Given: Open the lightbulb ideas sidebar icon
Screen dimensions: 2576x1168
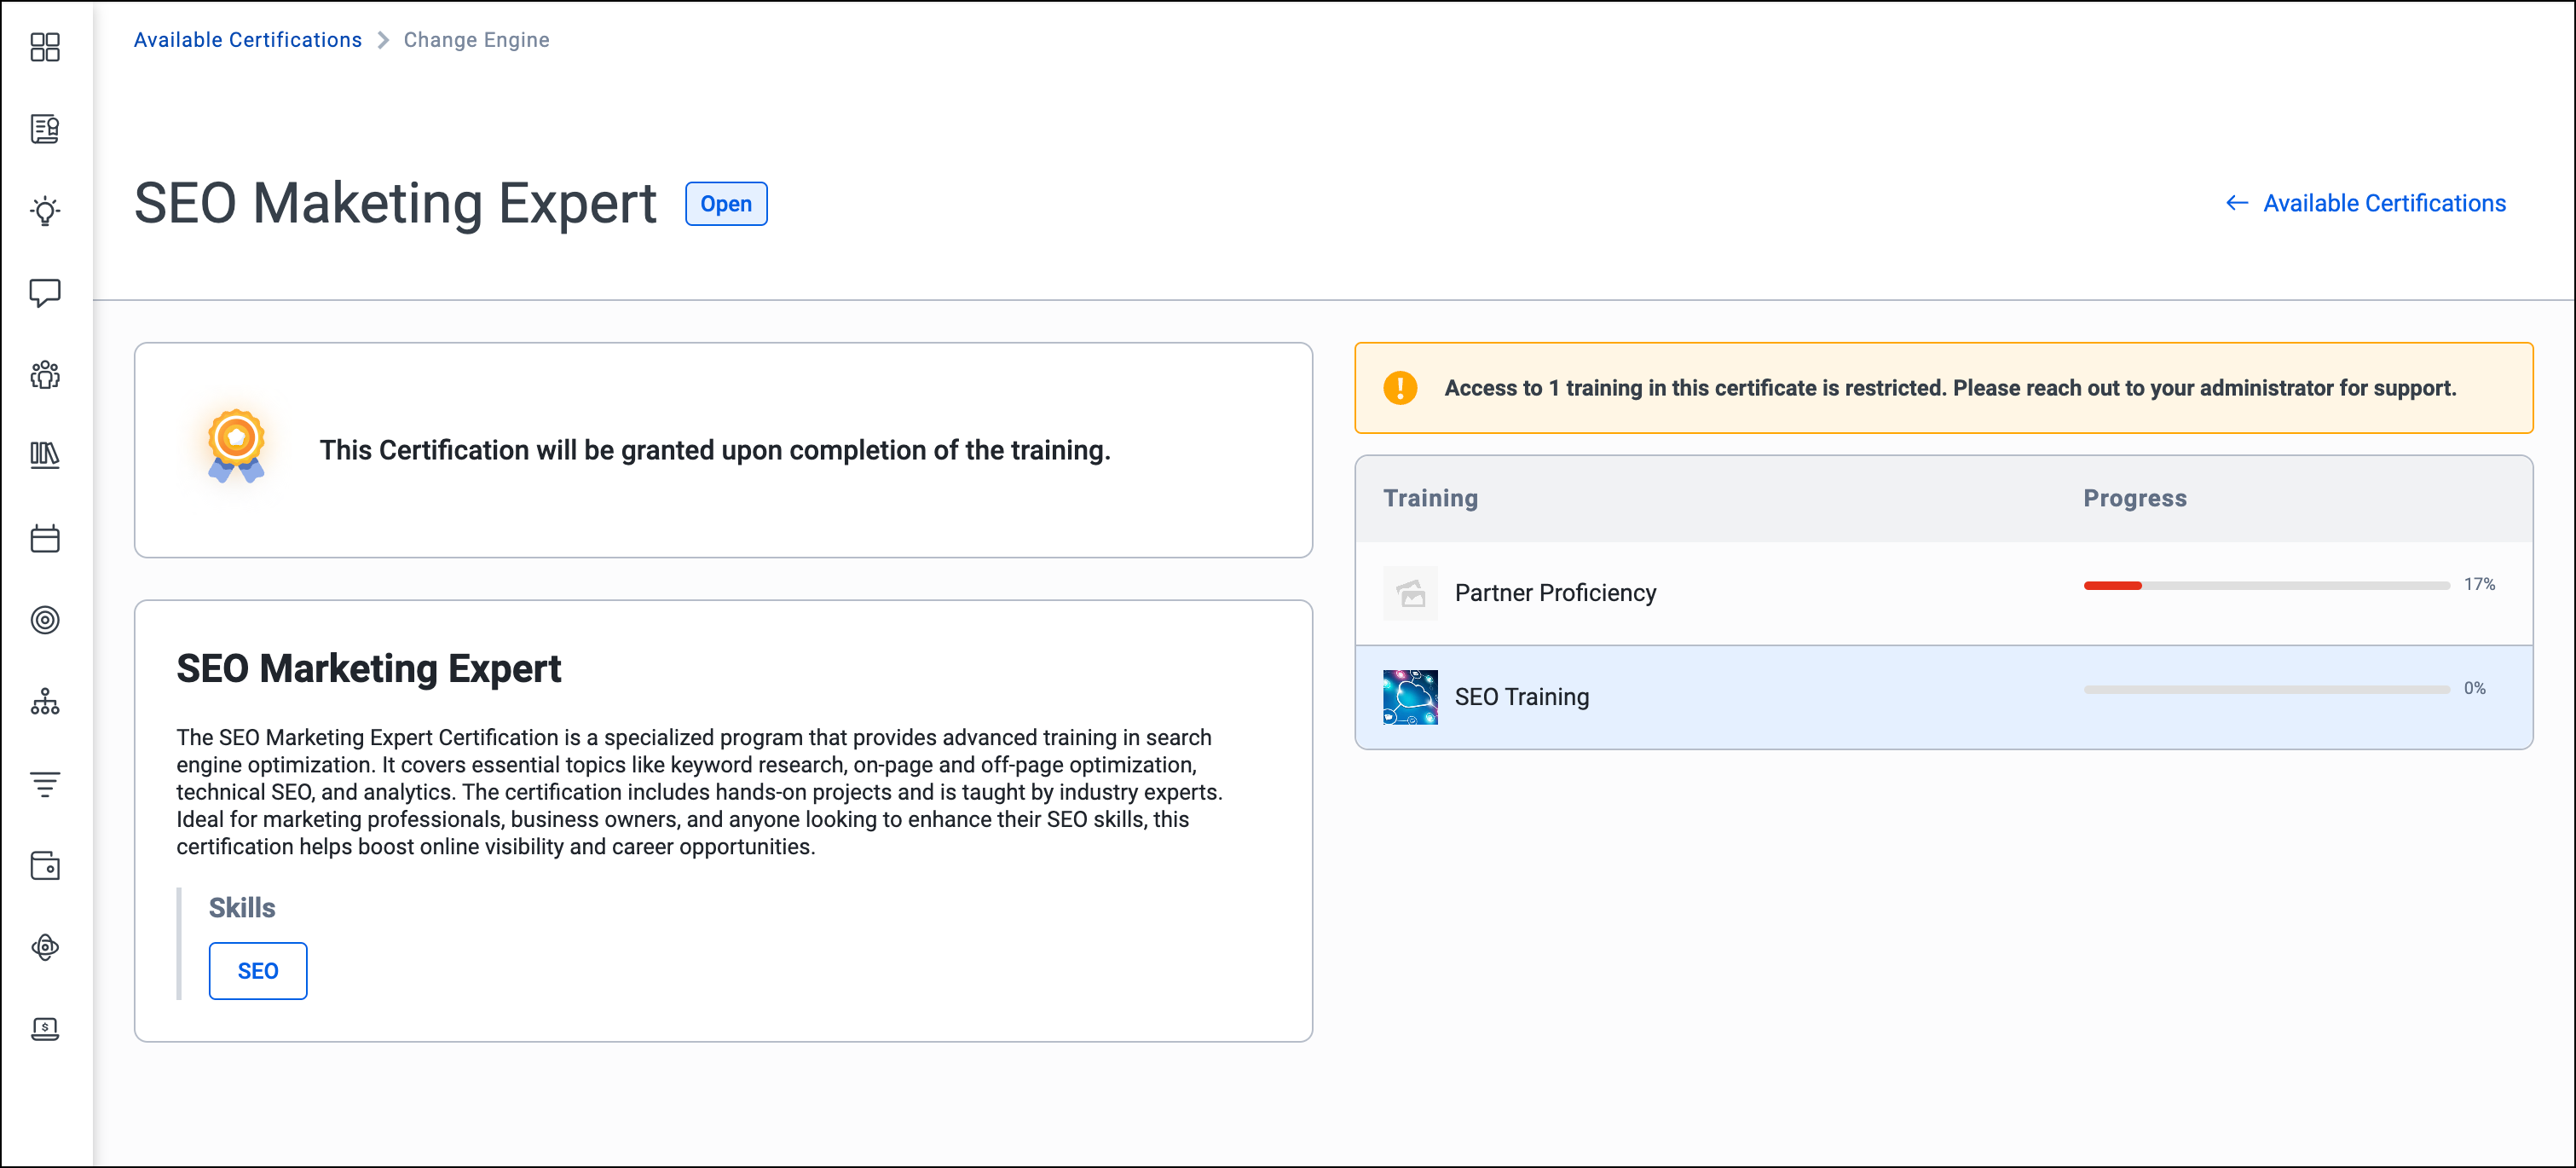Looking at the screenshot, I should (45, 211).
